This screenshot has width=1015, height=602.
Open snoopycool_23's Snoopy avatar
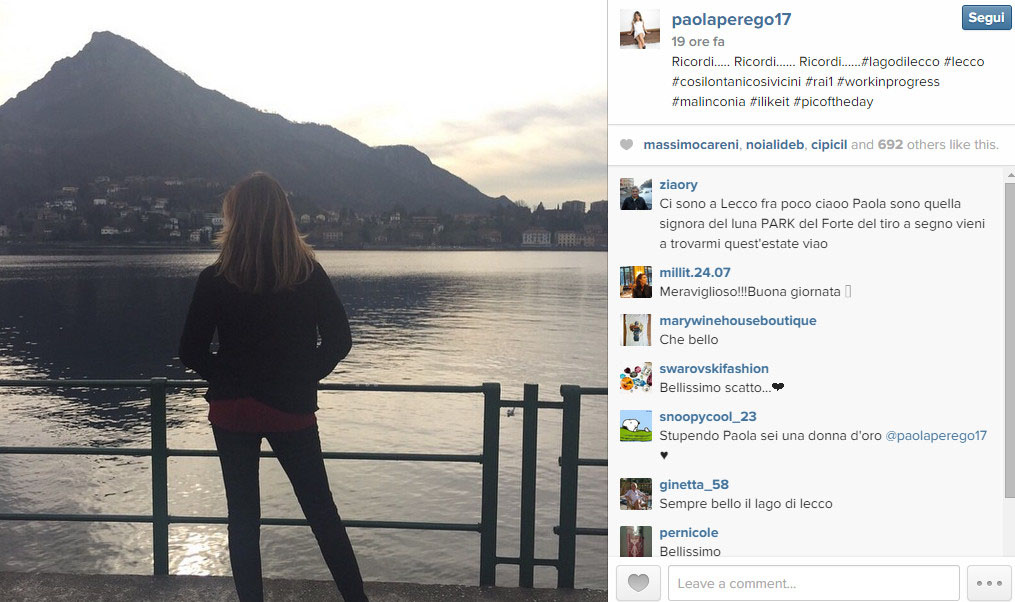636,426
